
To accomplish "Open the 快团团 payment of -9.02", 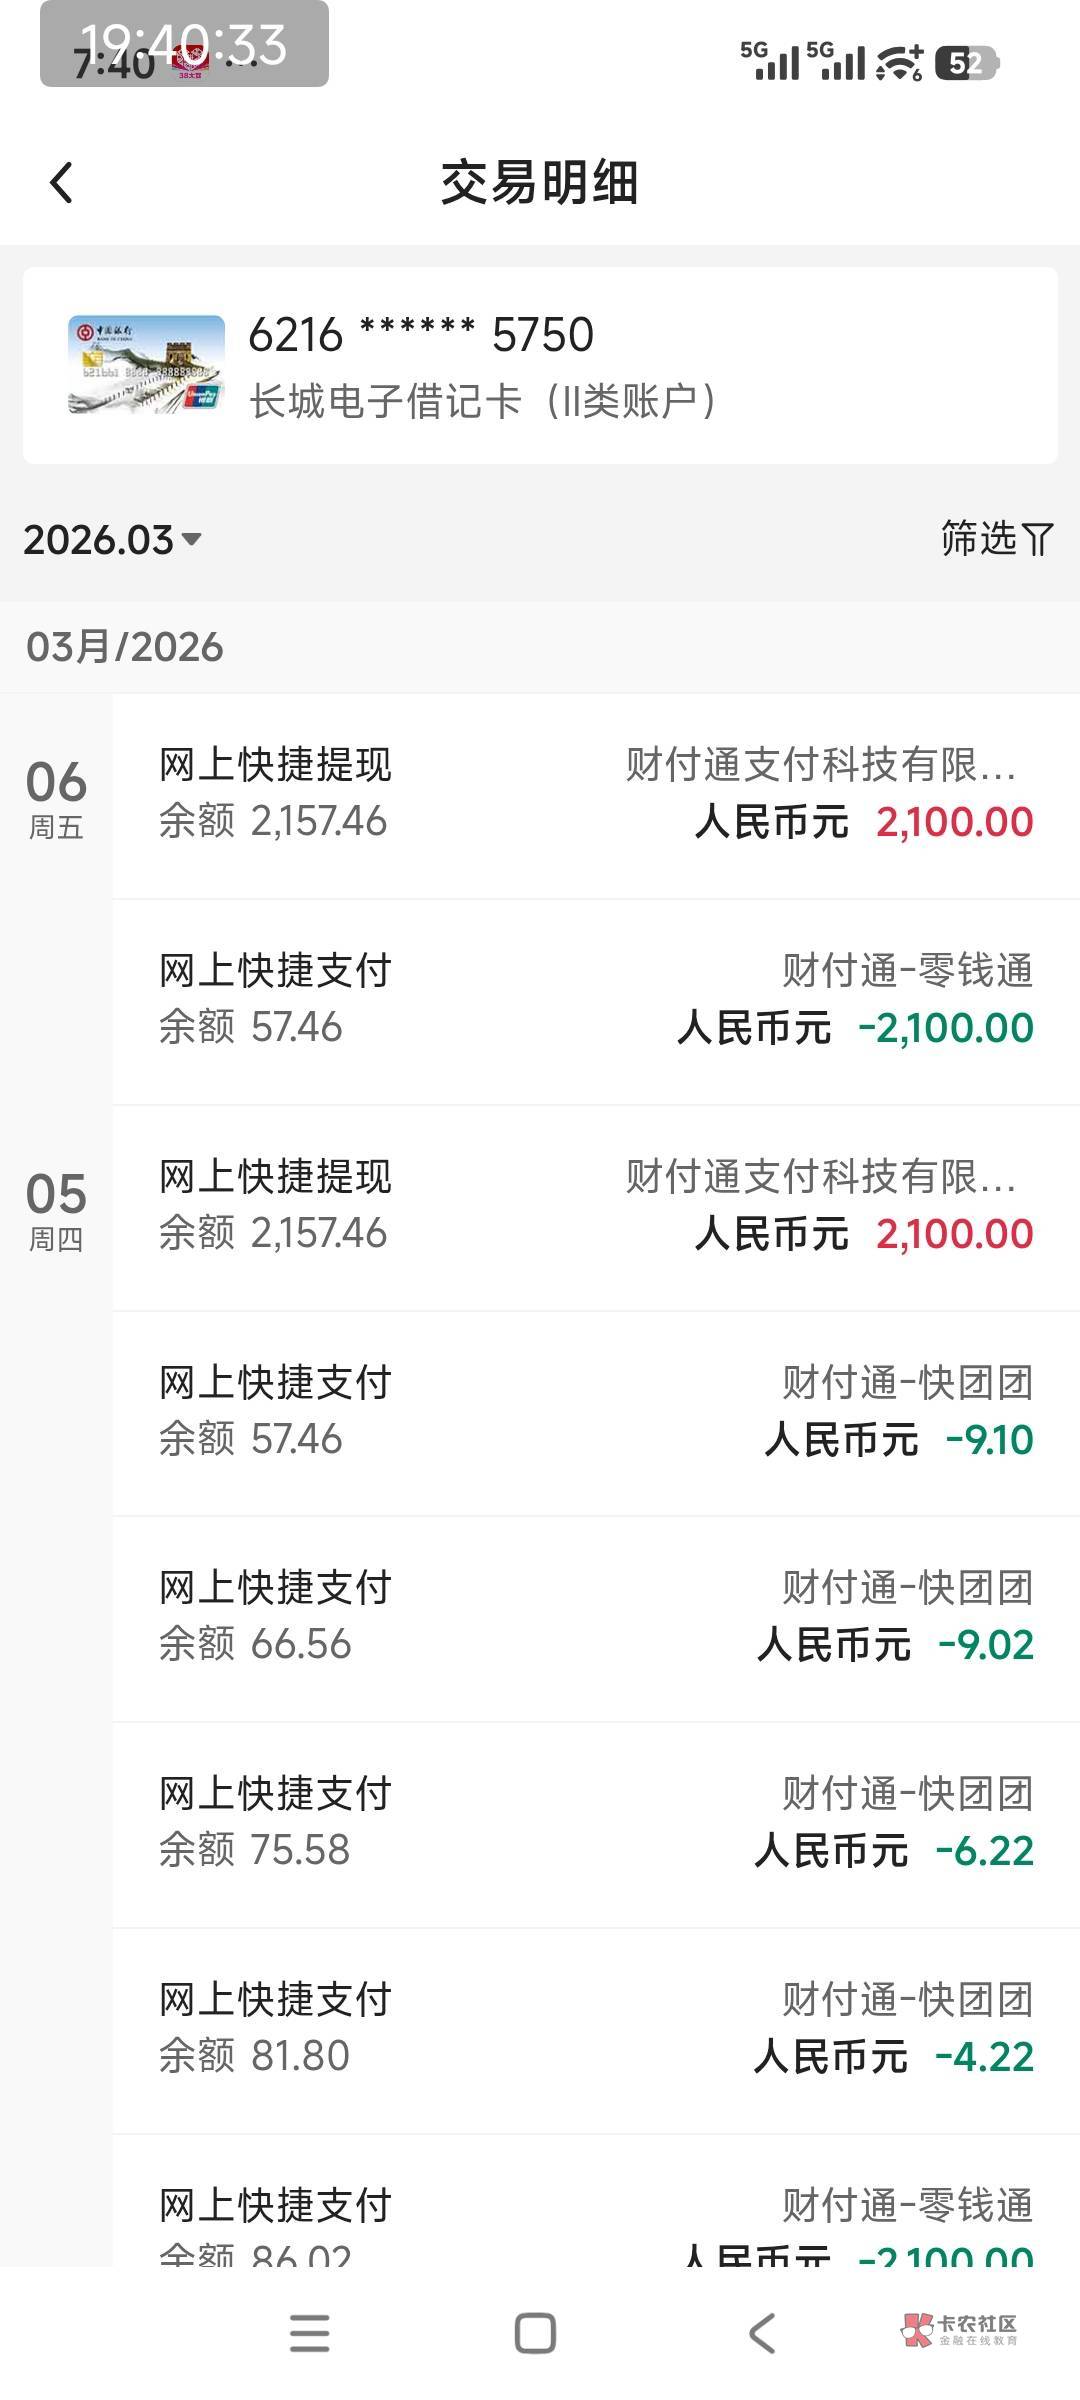I will point(596,1617).
